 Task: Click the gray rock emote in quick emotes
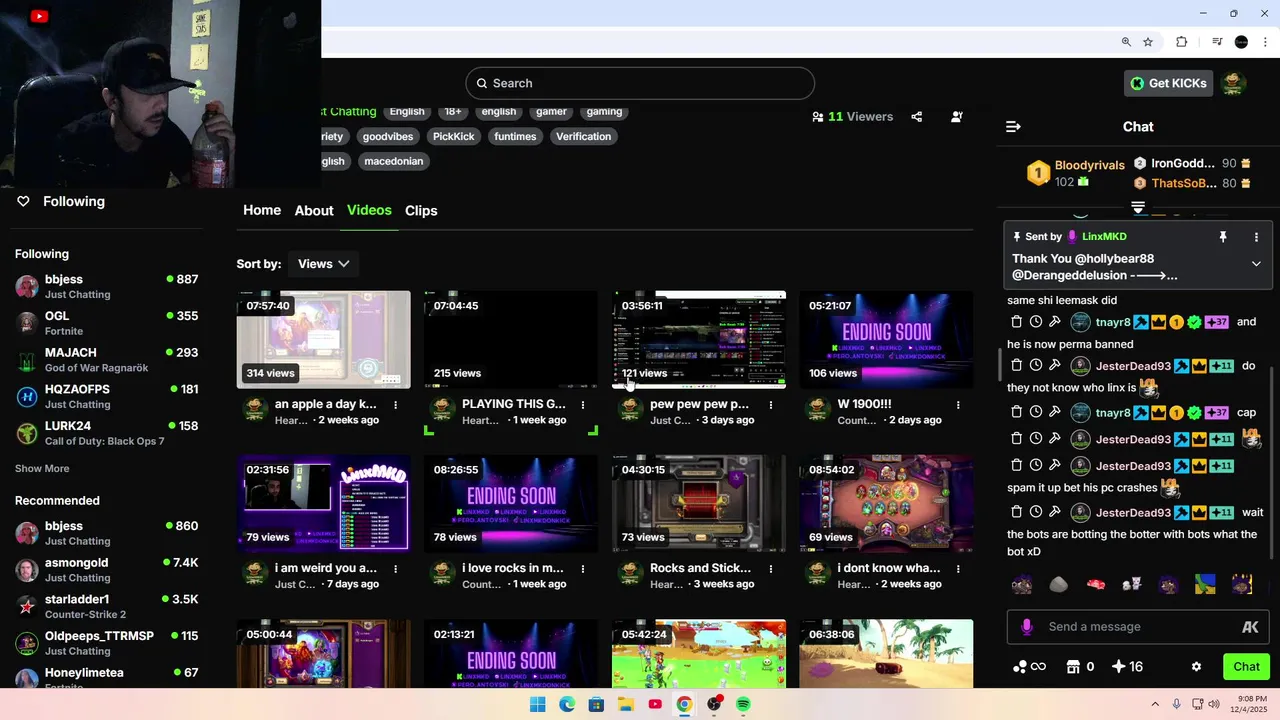point(1058,585)
